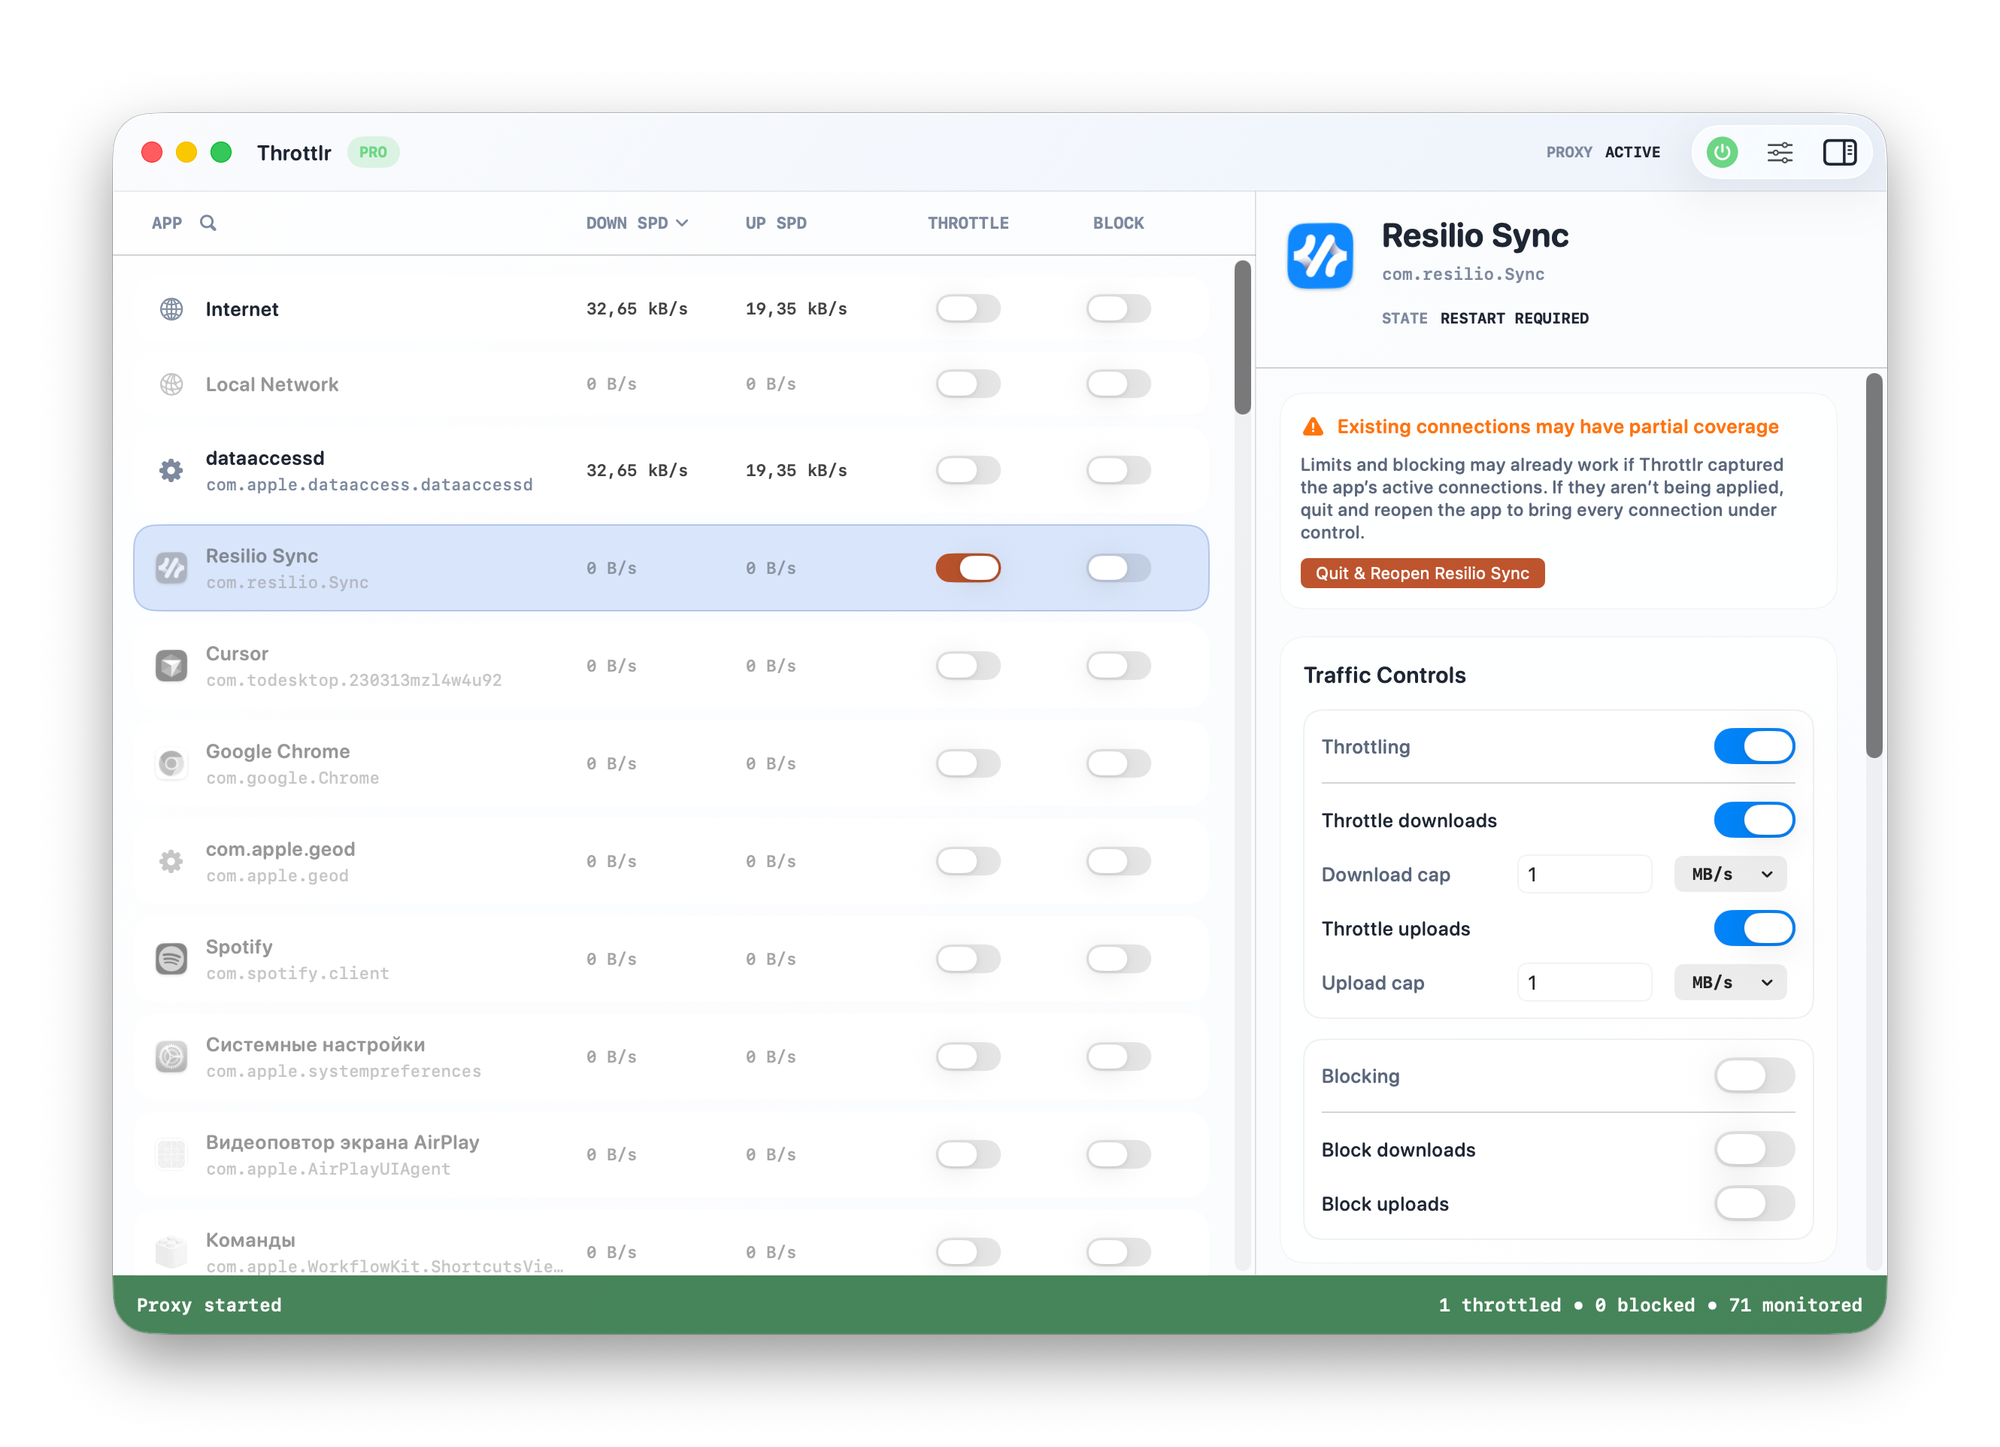Enable Block uploads switch
The width and height of the screenshot is (2000, 1447).
click(x=1754, y=1204)
